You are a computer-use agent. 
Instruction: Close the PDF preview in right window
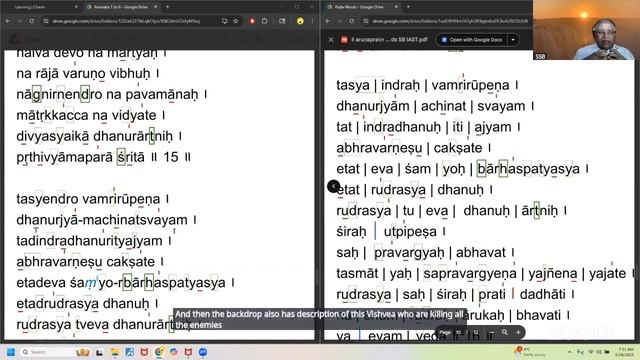(x=331, y=40)
